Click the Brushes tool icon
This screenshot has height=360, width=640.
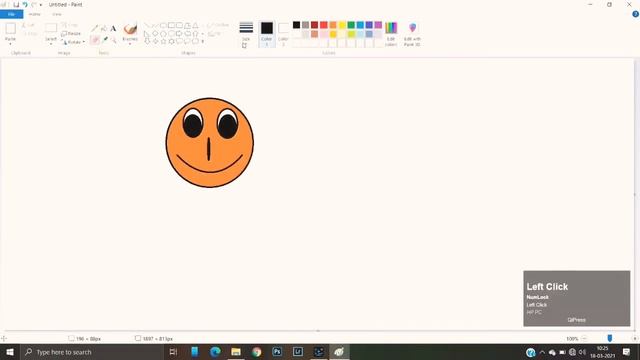click(130, 28)
